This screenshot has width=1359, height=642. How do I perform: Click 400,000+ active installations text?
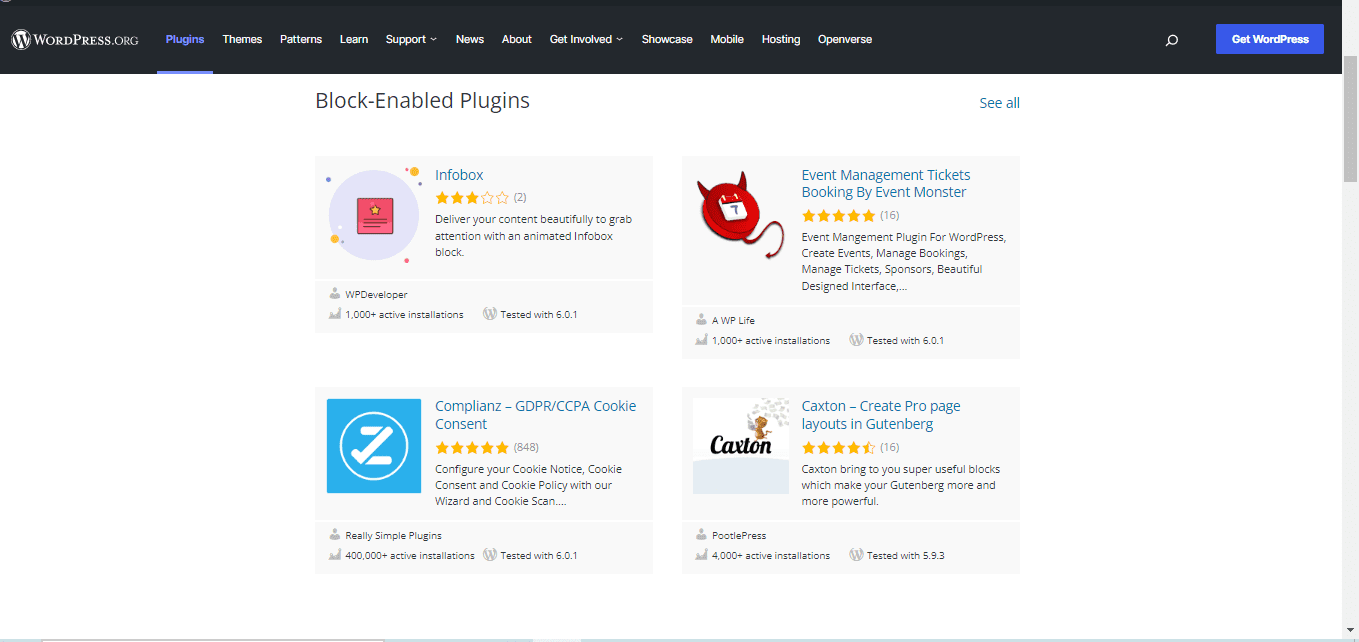[410, 556]
